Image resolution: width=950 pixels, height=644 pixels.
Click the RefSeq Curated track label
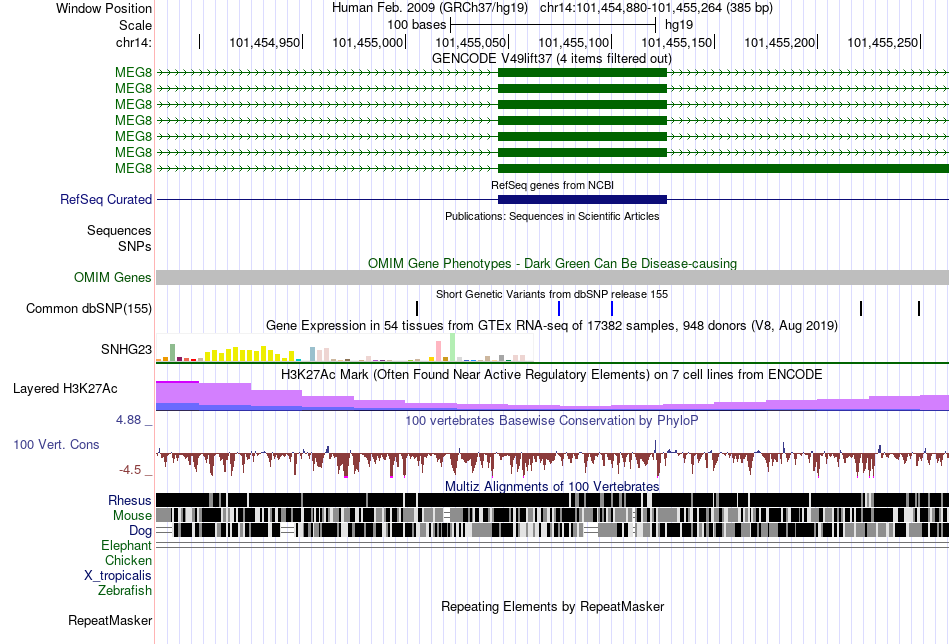(105, 199)
